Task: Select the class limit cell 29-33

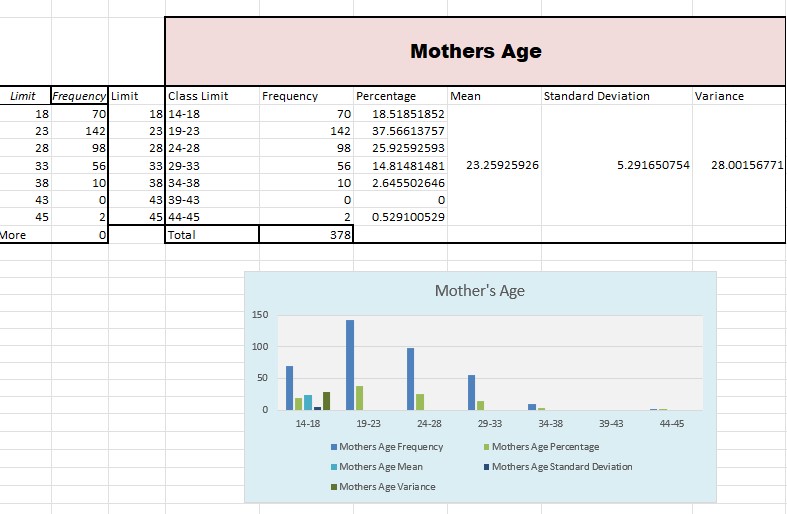Action: [x=212, y=166]
